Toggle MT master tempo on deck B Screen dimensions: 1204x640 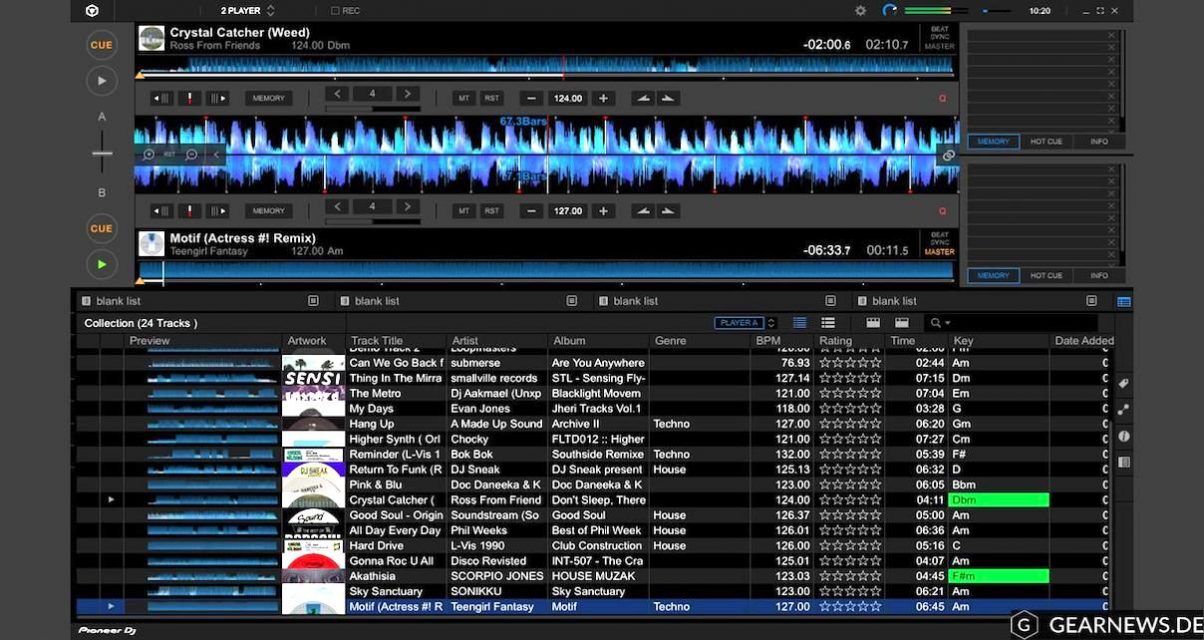(x=463, y=211)
